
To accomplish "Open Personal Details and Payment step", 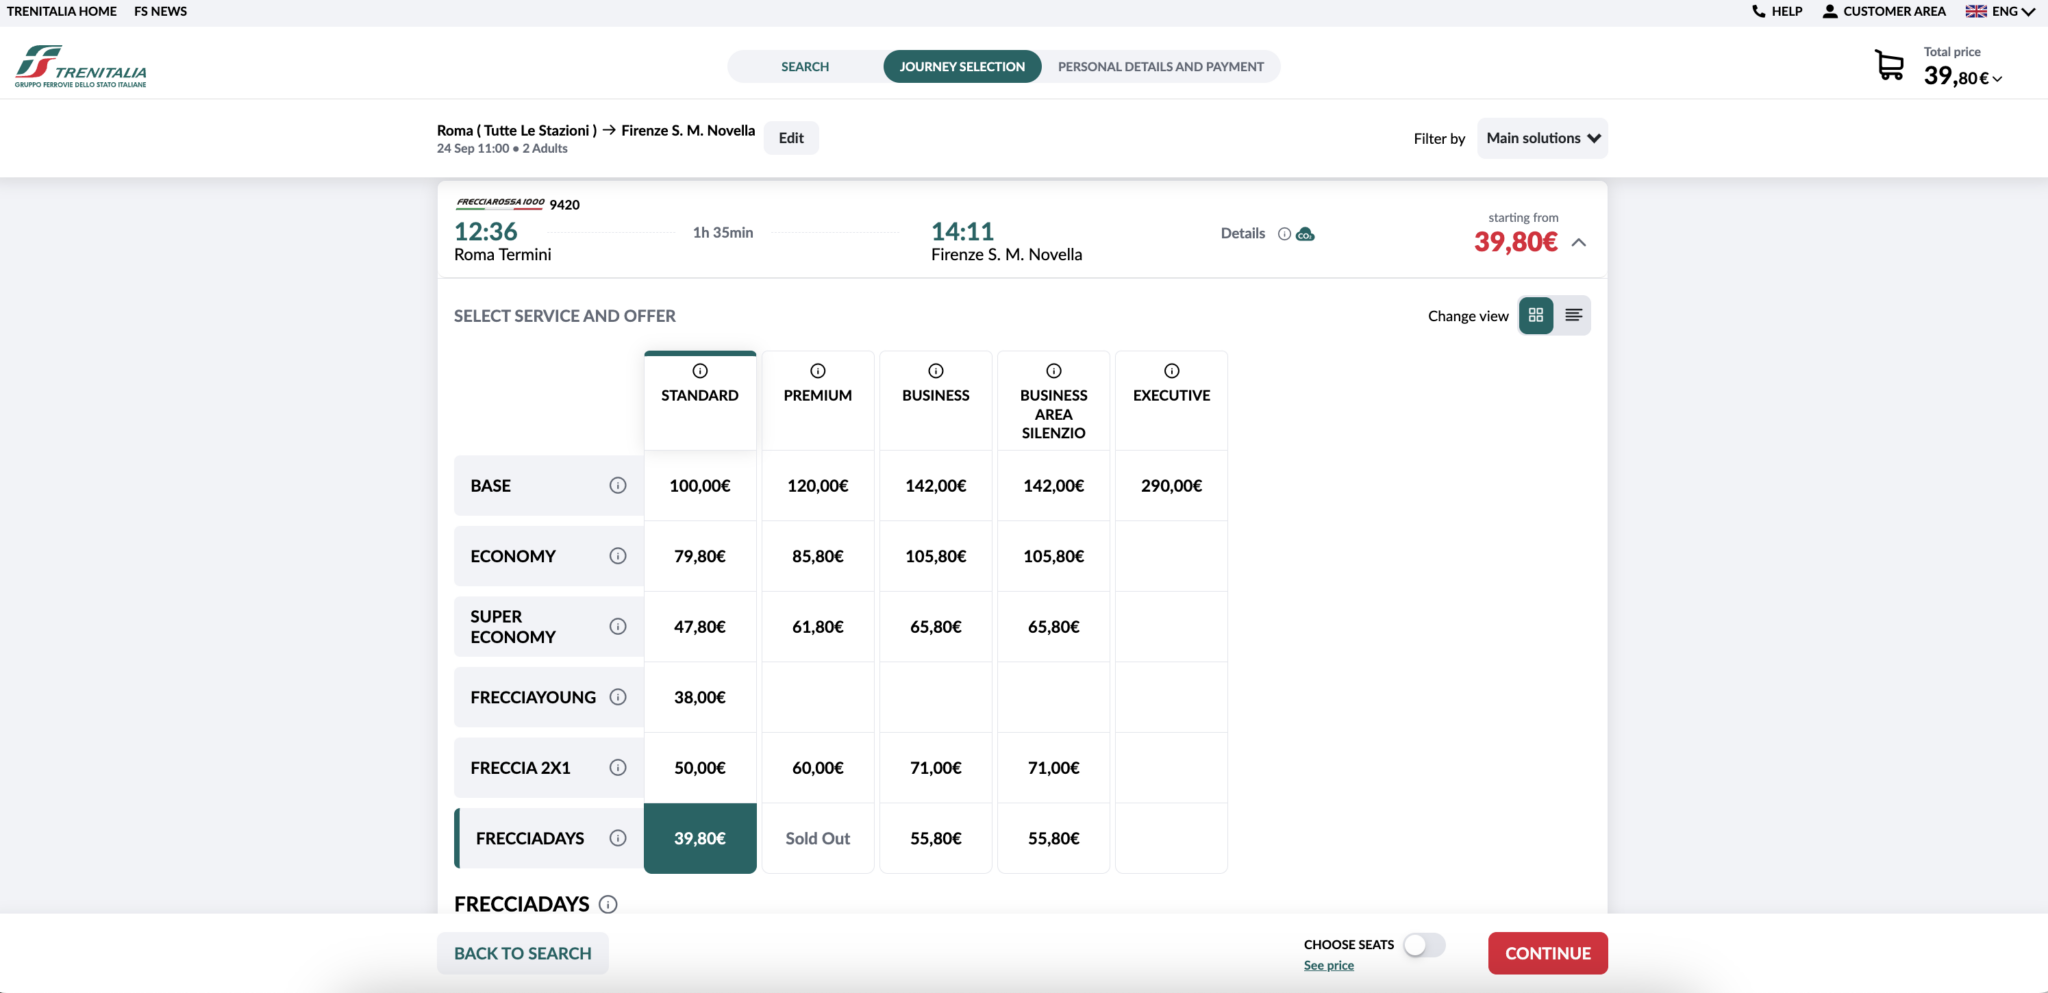I will 1160,67.
